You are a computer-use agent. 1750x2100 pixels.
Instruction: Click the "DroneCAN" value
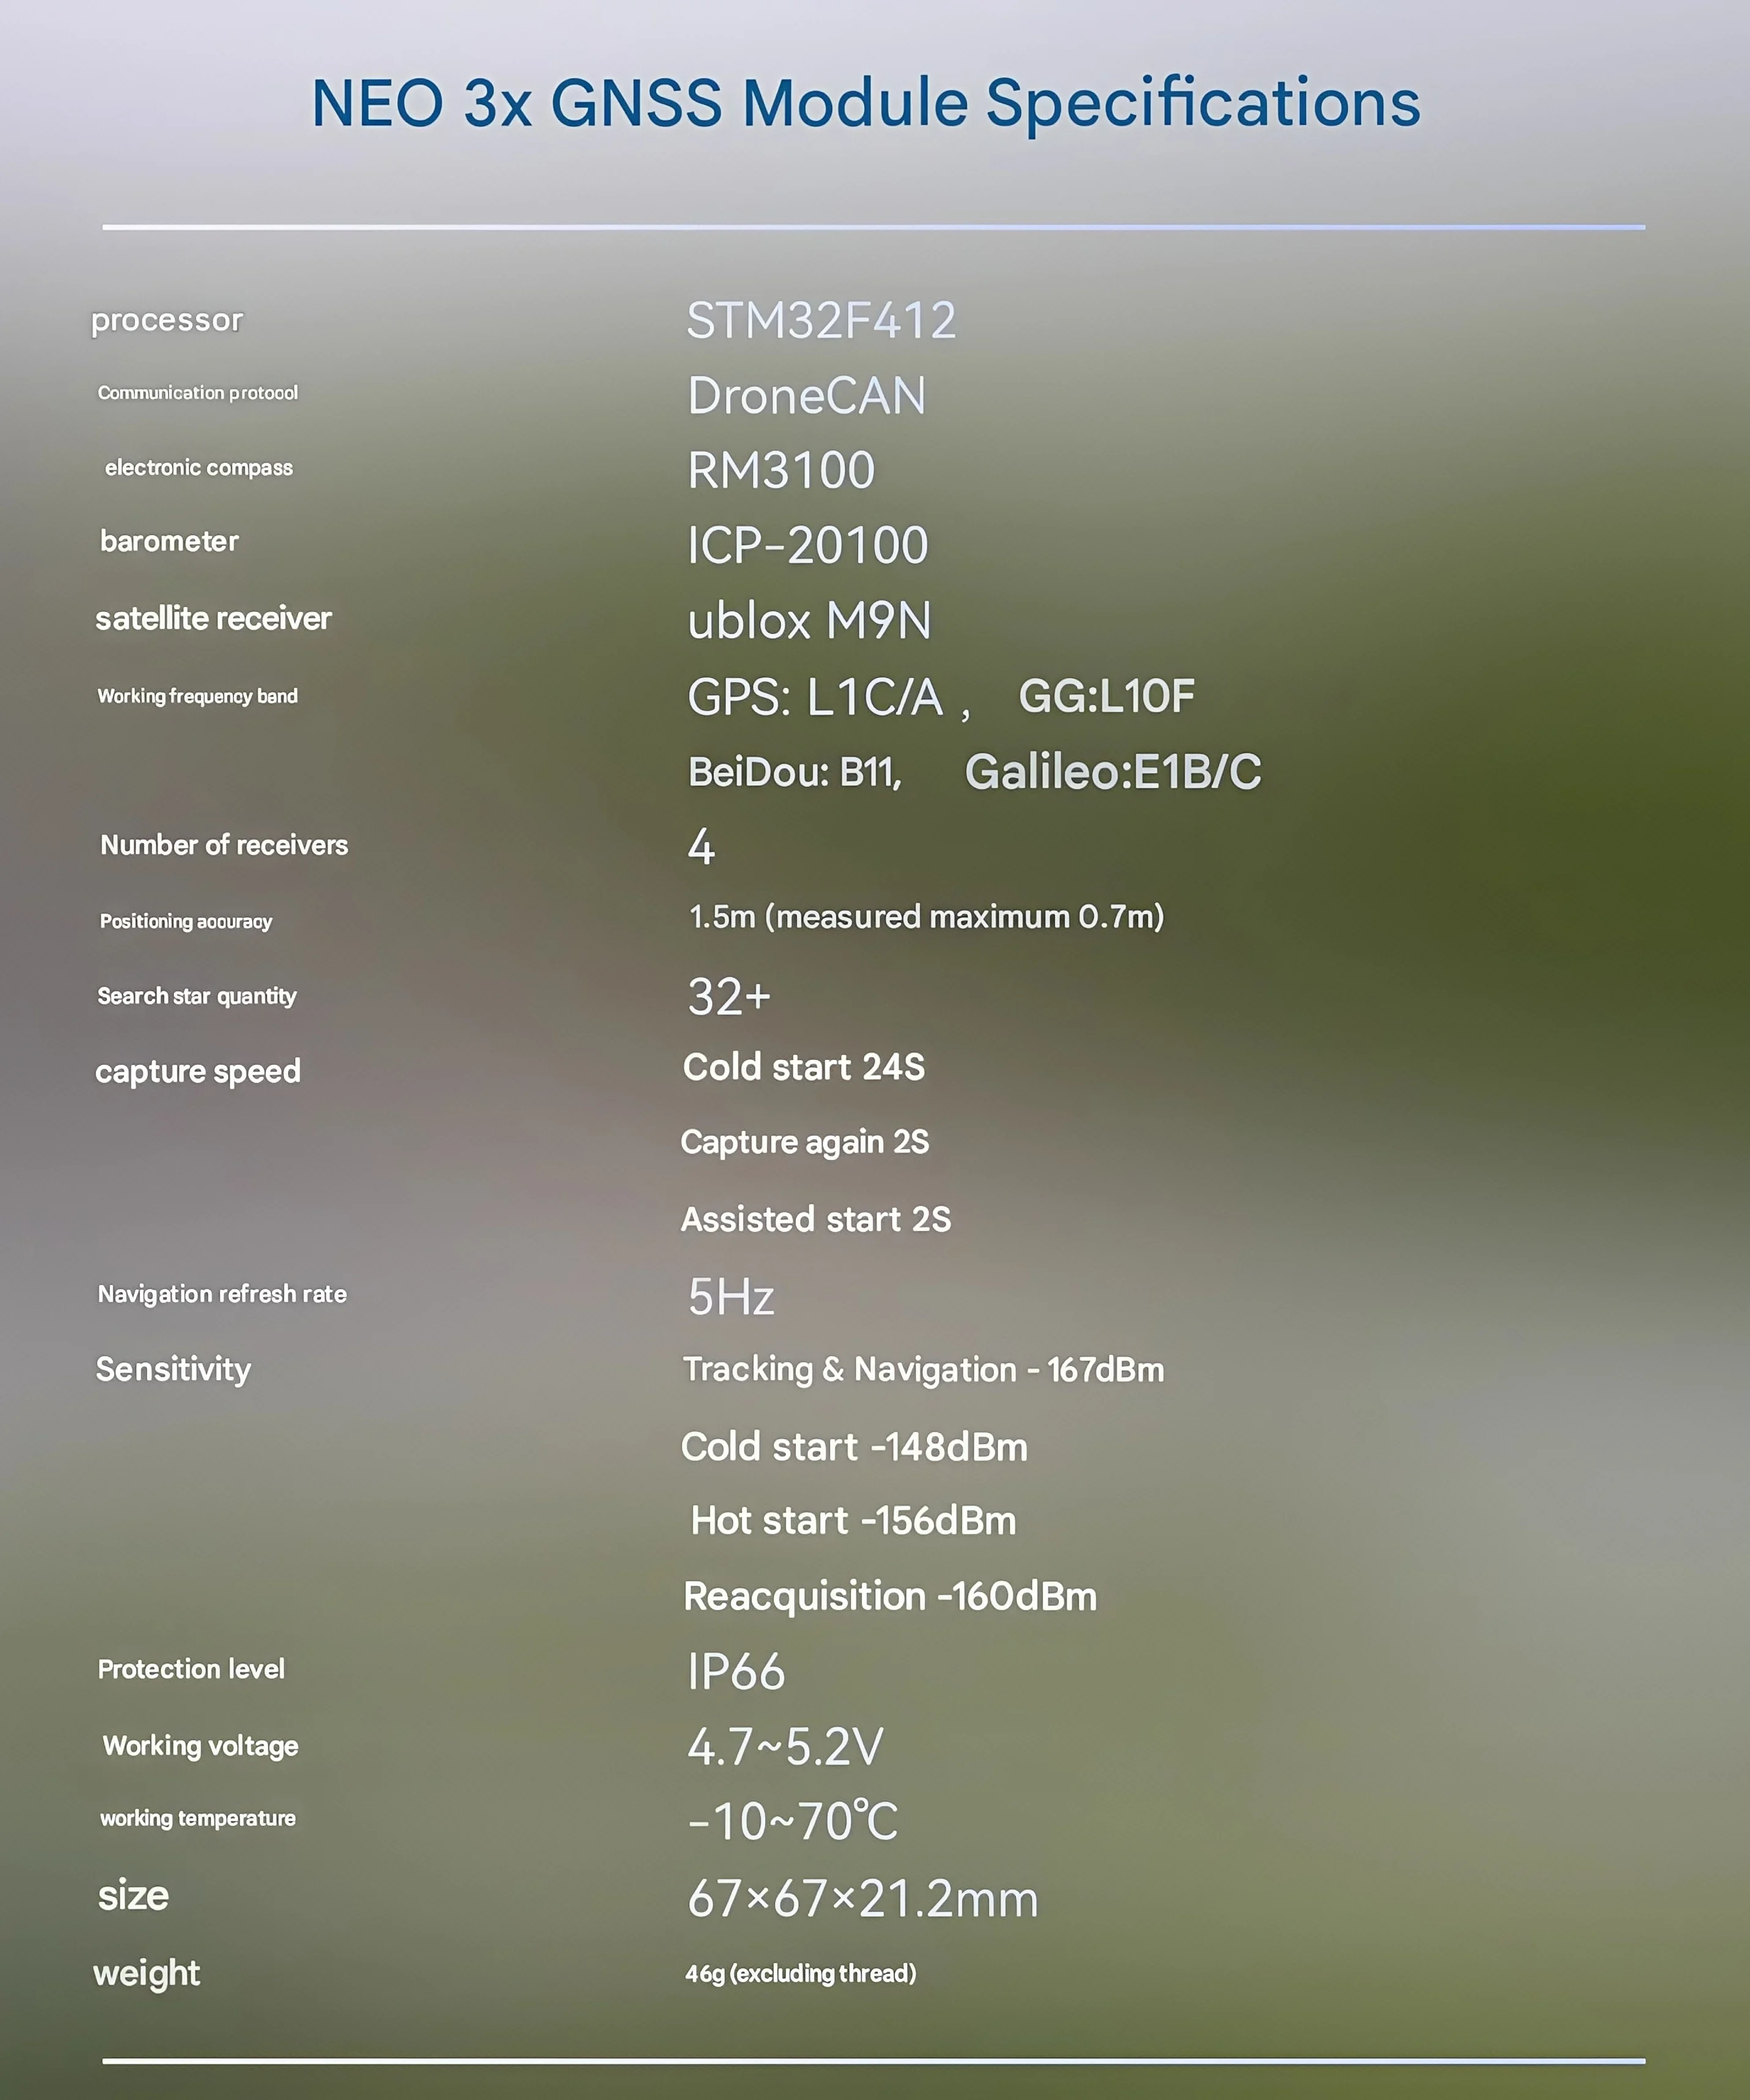pos(807,396)
